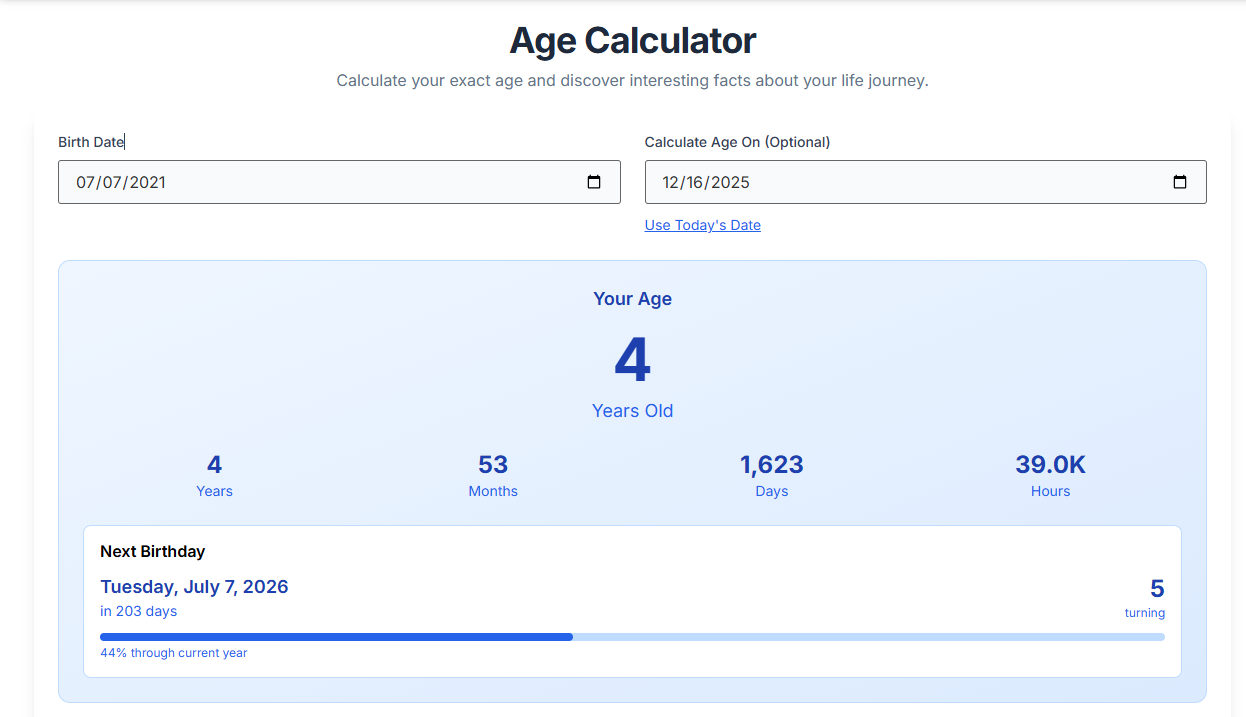Click the calendar icon beside 07/07/2021

tap(594, 182)
